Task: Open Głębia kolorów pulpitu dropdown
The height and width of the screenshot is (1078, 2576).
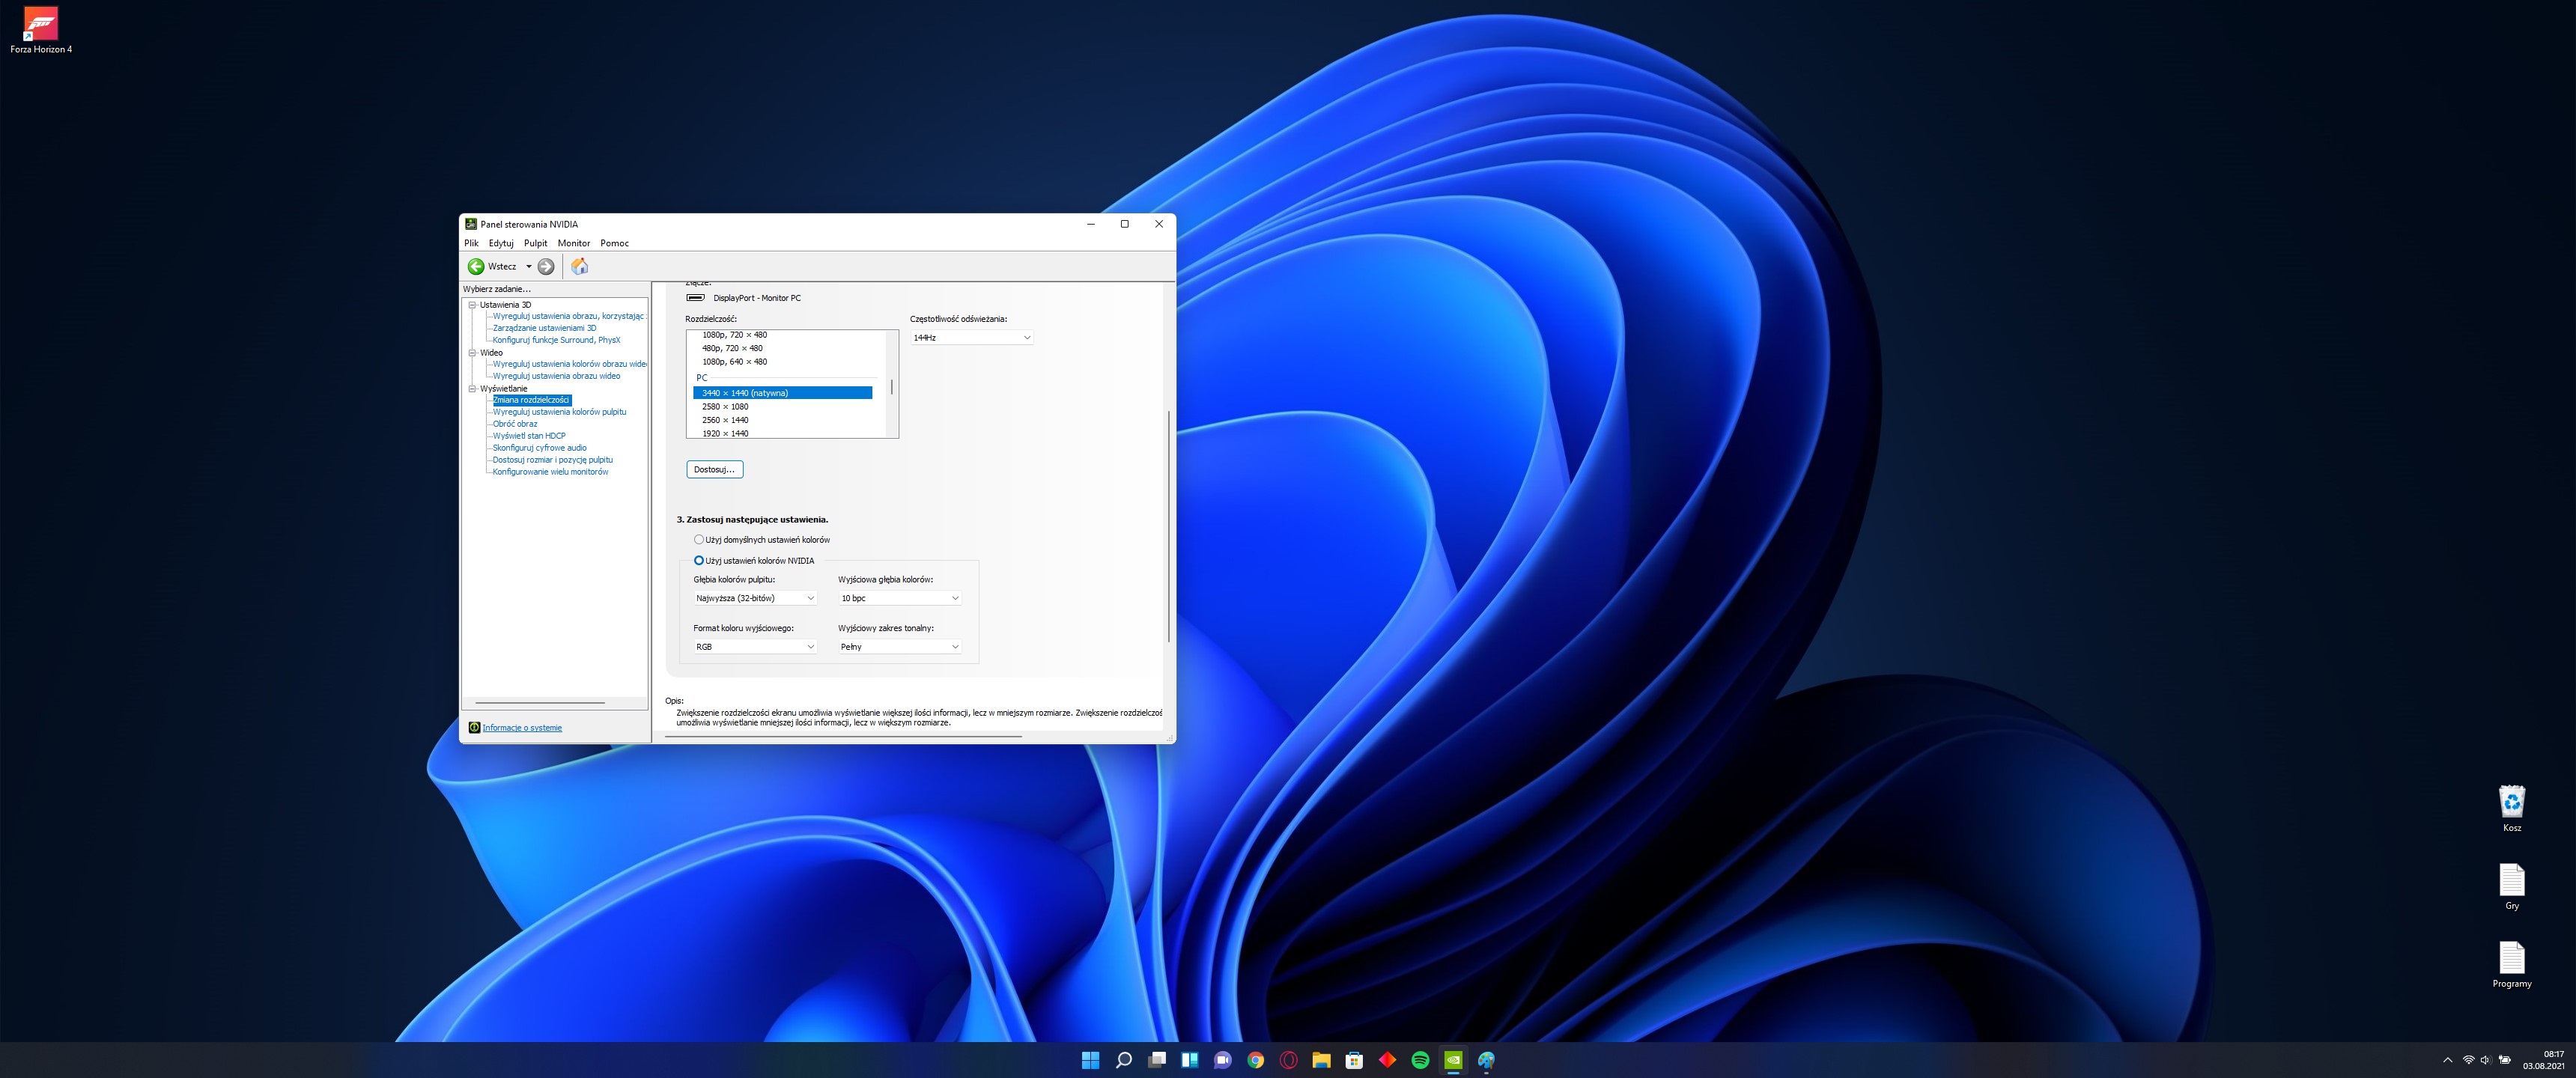Action: [755, 598]
